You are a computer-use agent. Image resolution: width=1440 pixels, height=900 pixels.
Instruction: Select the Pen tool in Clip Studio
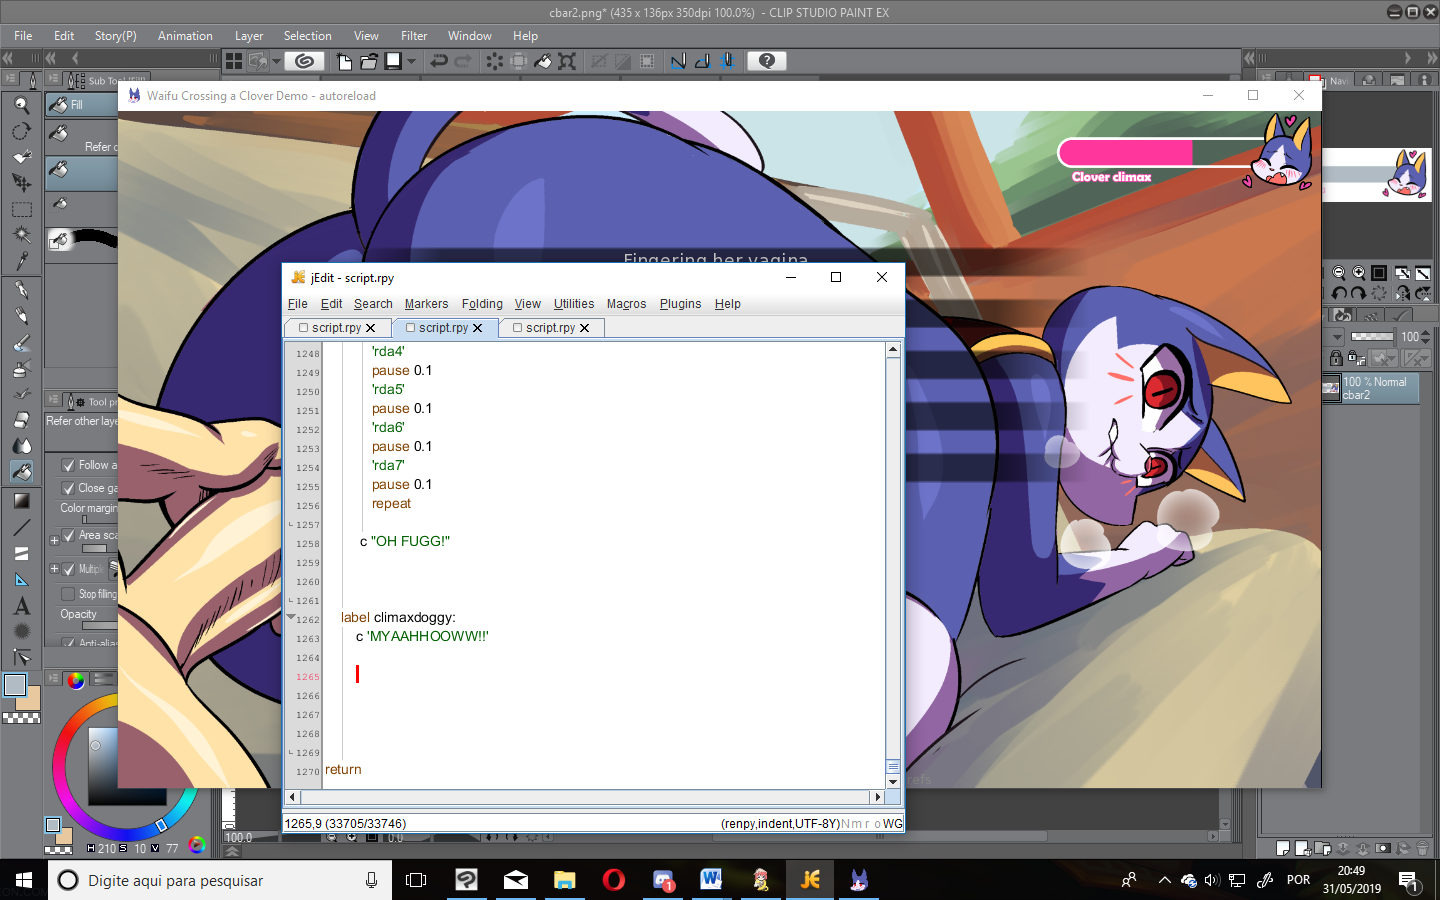tap(21, 290)
